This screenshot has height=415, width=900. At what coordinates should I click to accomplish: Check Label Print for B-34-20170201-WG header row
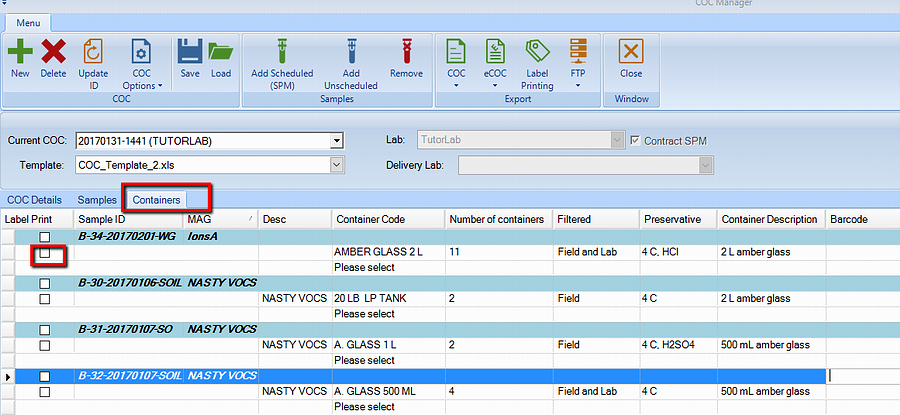click(44, 237)
